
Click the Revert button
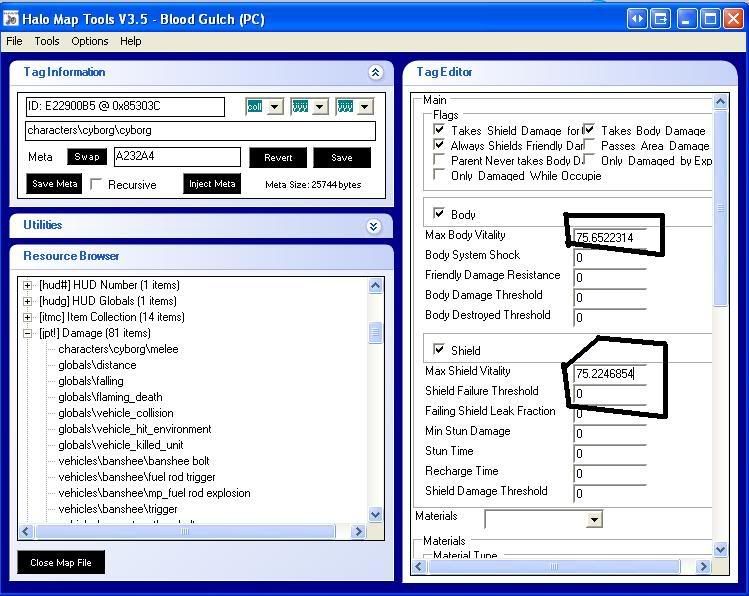click(278, 158)
